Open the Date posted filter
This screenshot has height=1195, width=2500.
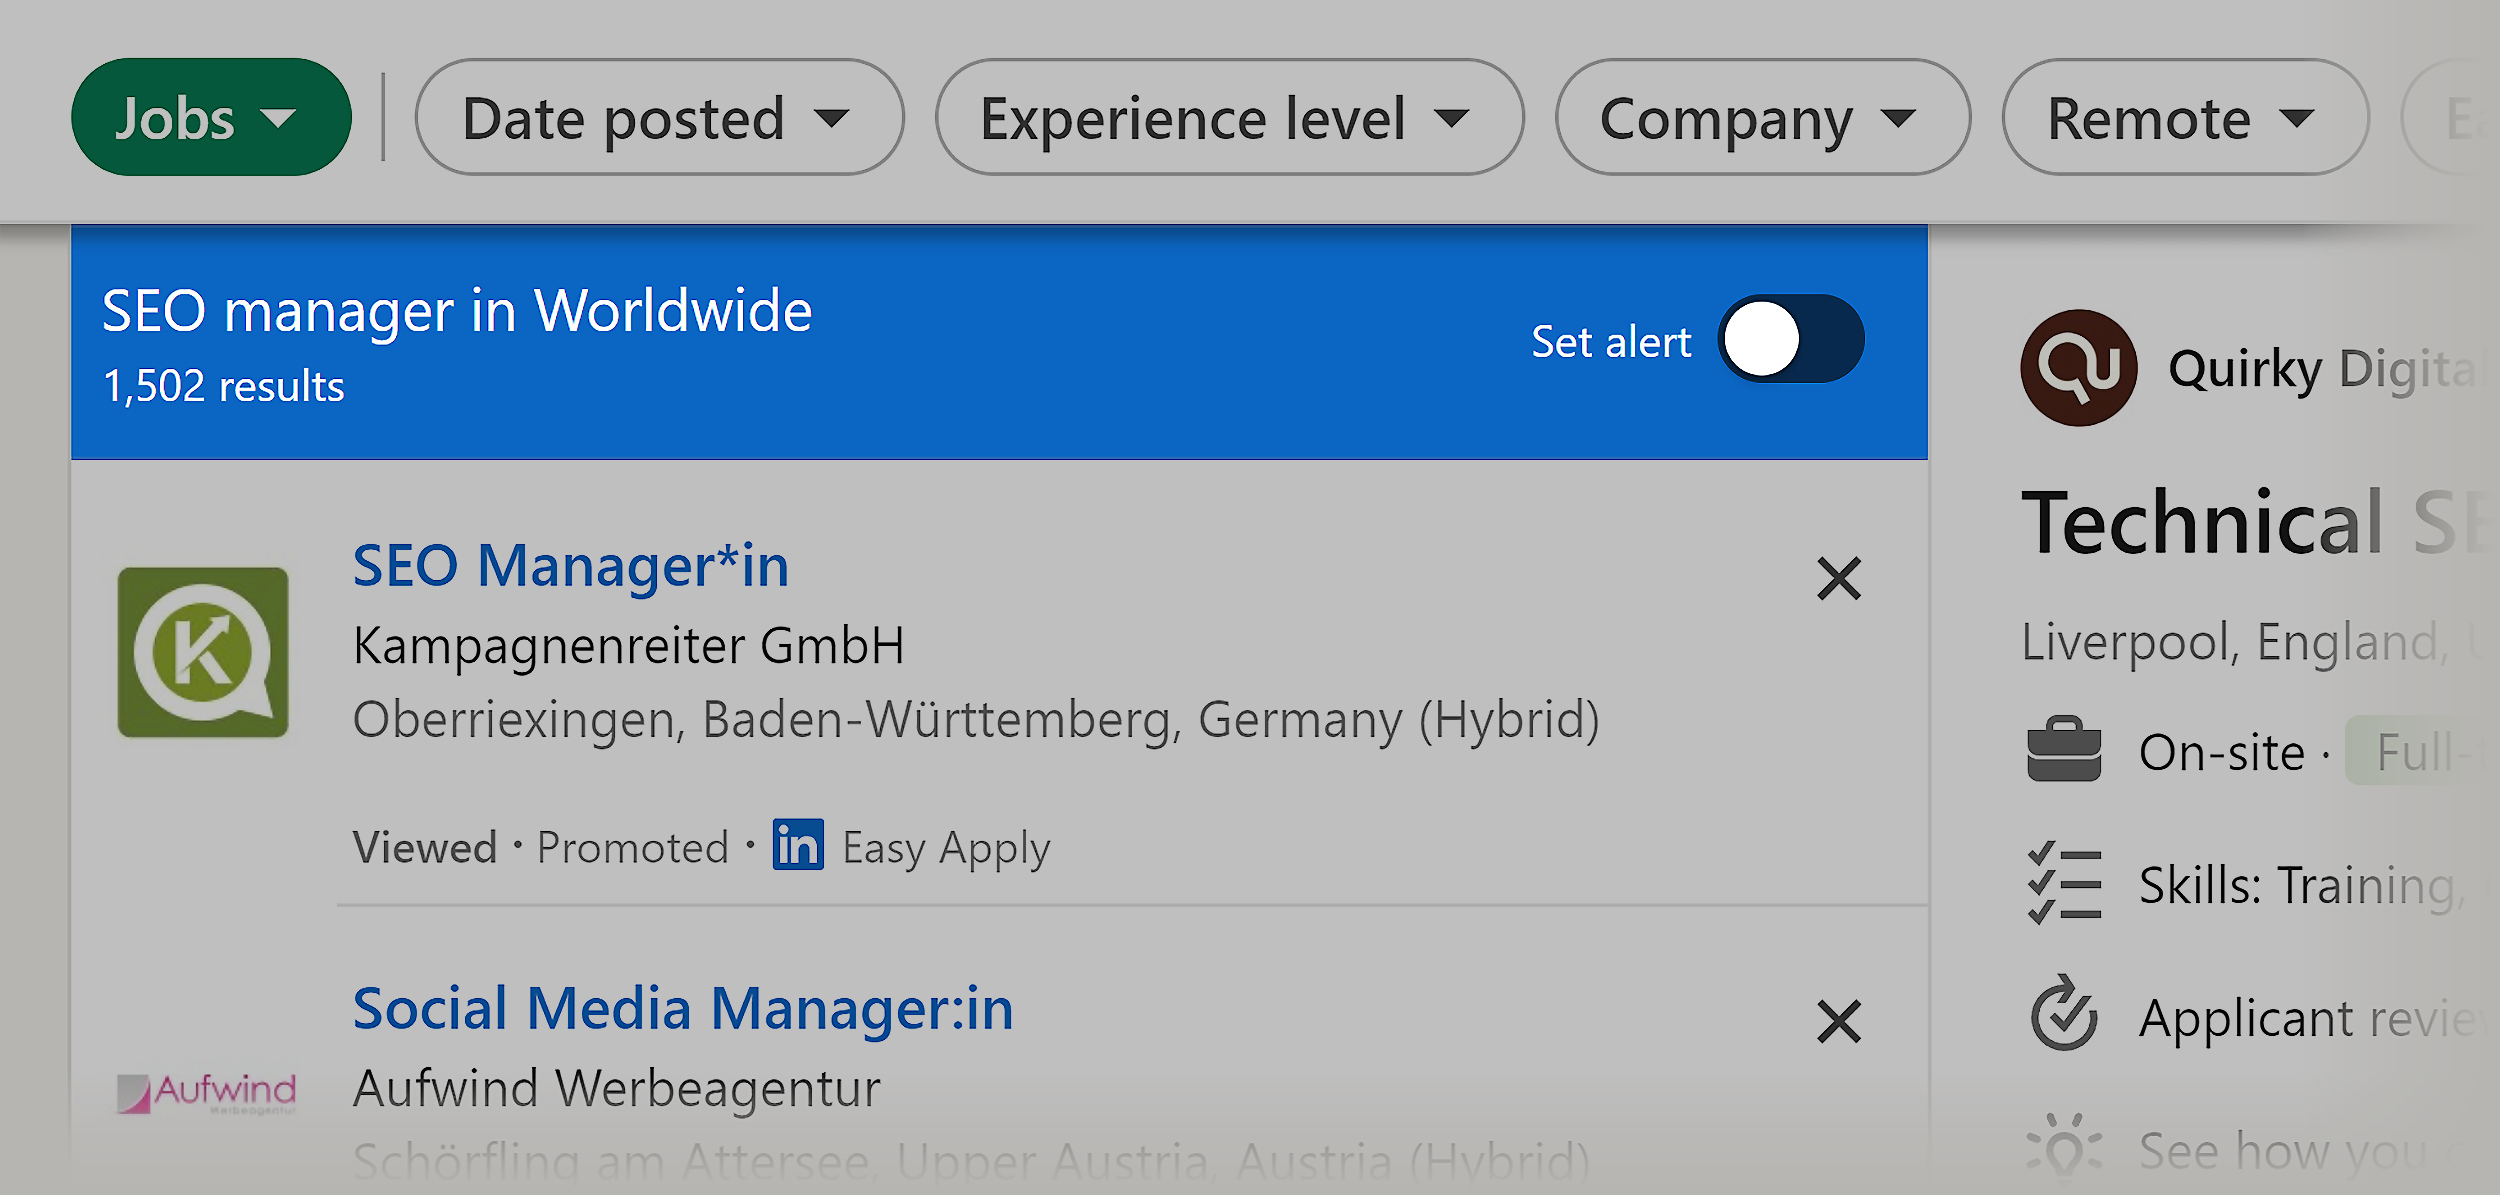658,117
